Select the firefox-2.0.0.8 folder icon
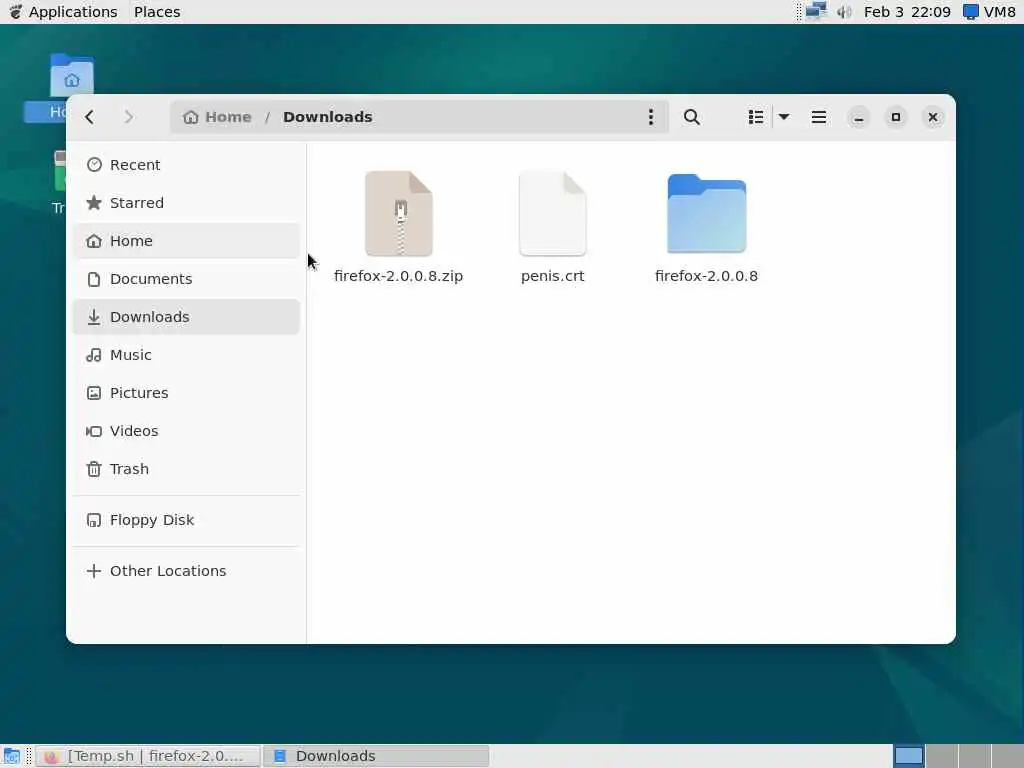 (x=707, y=214)
